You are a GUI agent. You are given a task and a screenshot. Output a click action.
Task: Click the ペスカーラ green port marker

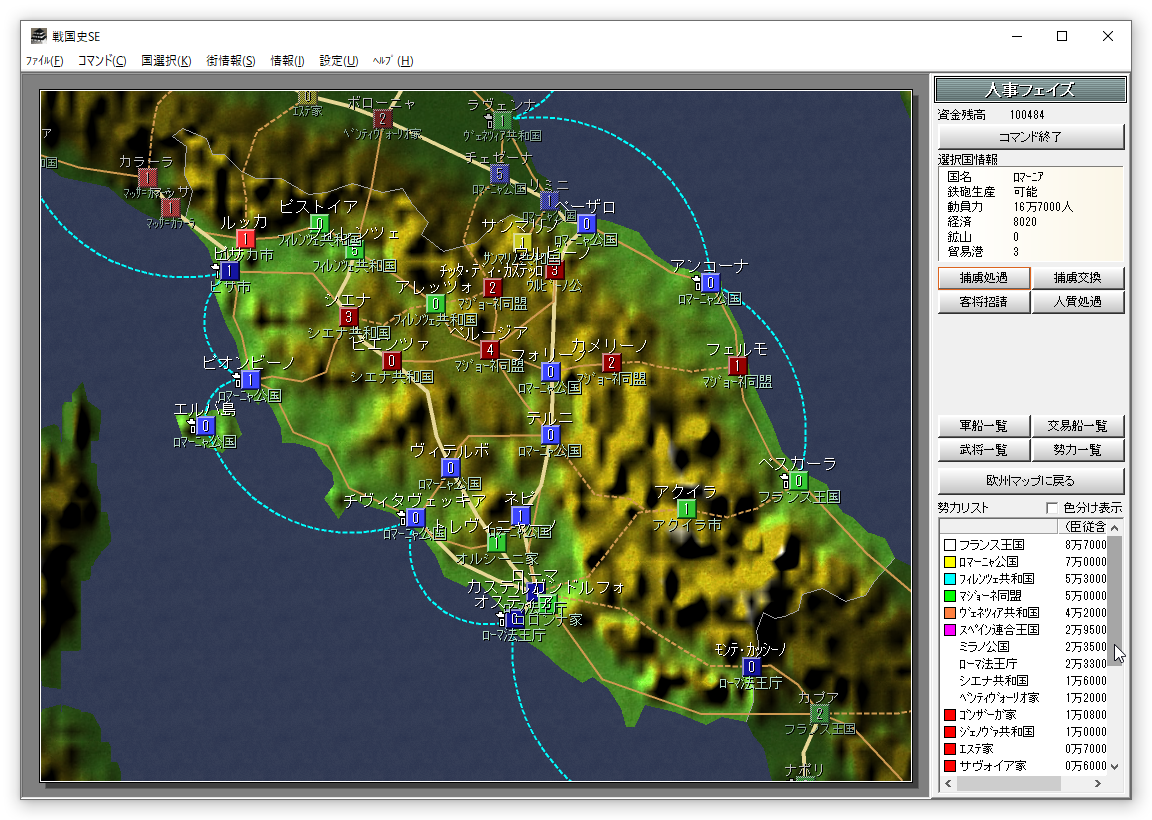798,481
